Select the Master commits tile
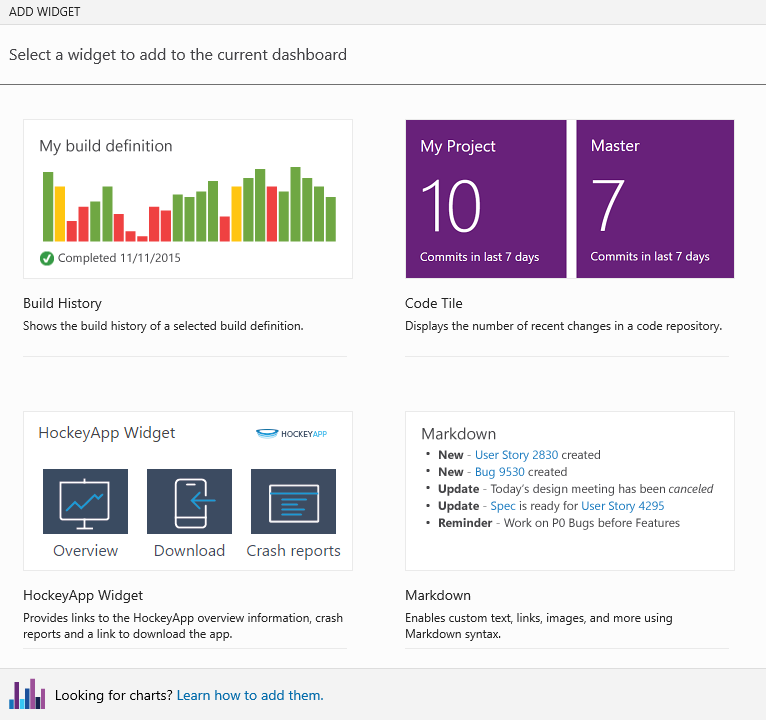Image resolution: width=766 pixels, height=720 pixels. (x=655, y=199)
